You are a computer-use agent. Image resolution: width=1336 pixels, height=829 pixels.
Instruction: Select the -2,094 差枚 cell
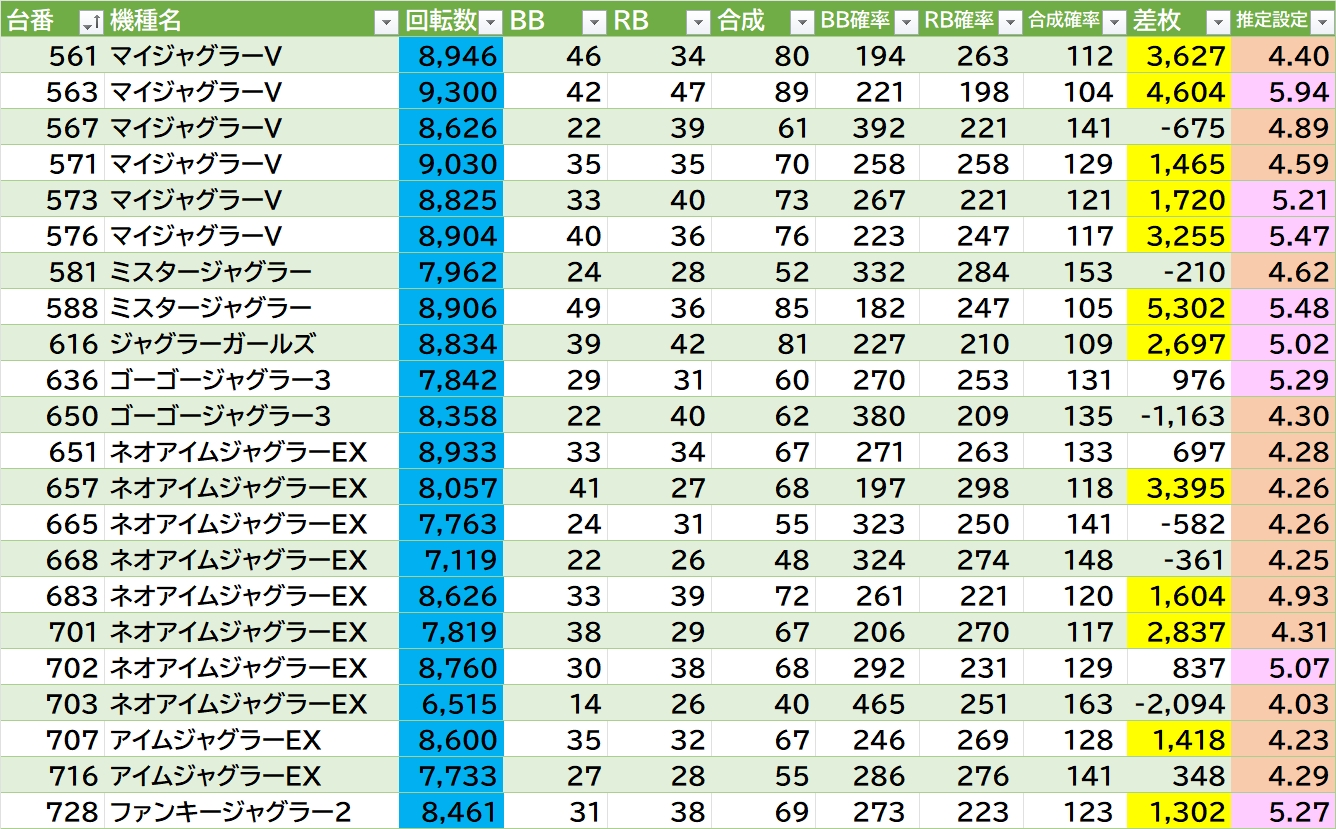pyautogui.click(x=1180, y=704)
